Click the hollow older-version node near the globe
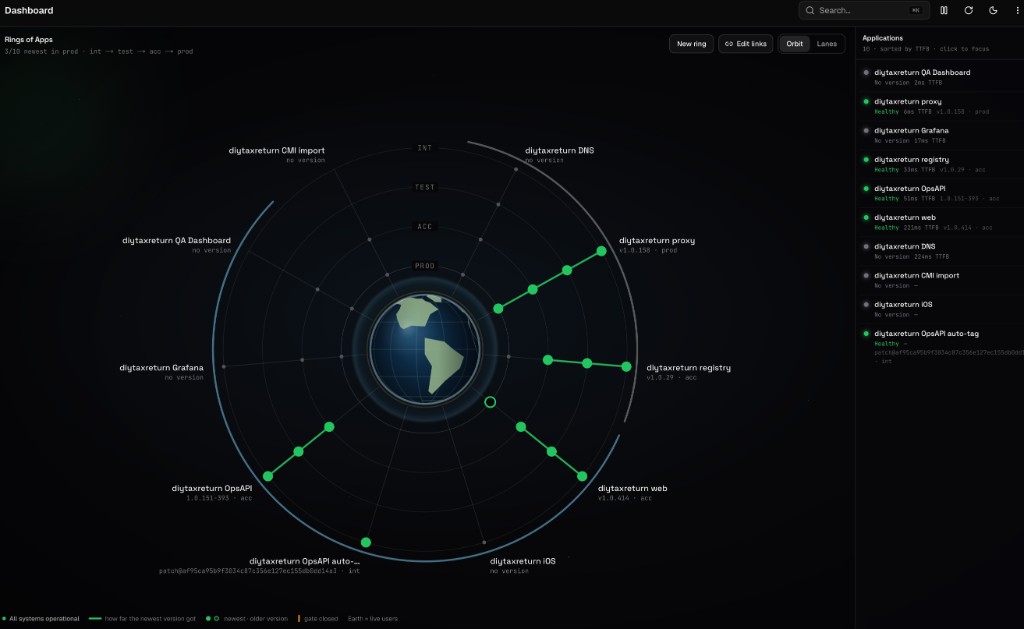The width and height of the screenshot is (1024, 629). [490, 402]
